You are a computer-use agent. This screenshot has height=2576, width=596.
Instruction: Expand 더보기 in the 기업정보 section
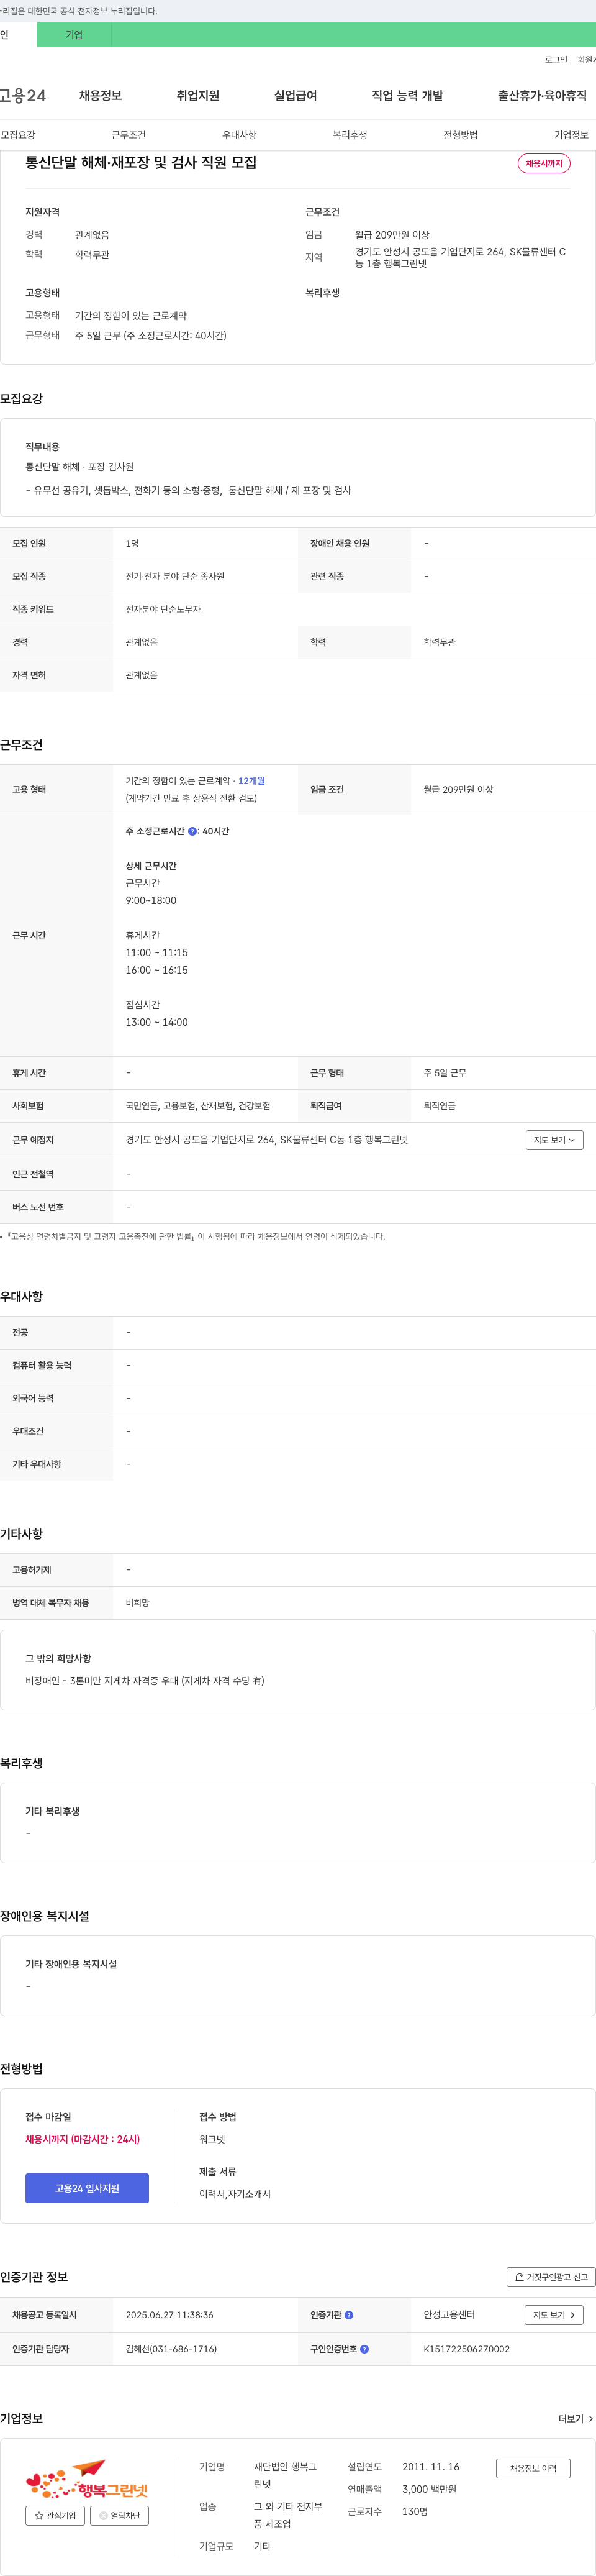(576, 2419)
